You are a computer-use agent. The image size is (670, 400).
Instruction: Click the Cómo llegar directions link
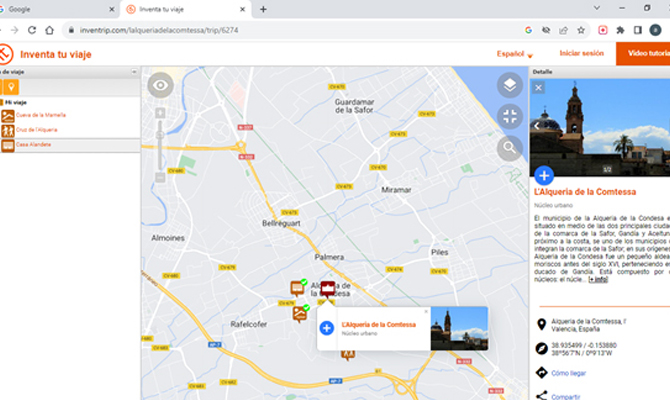(x=568, y=373)
